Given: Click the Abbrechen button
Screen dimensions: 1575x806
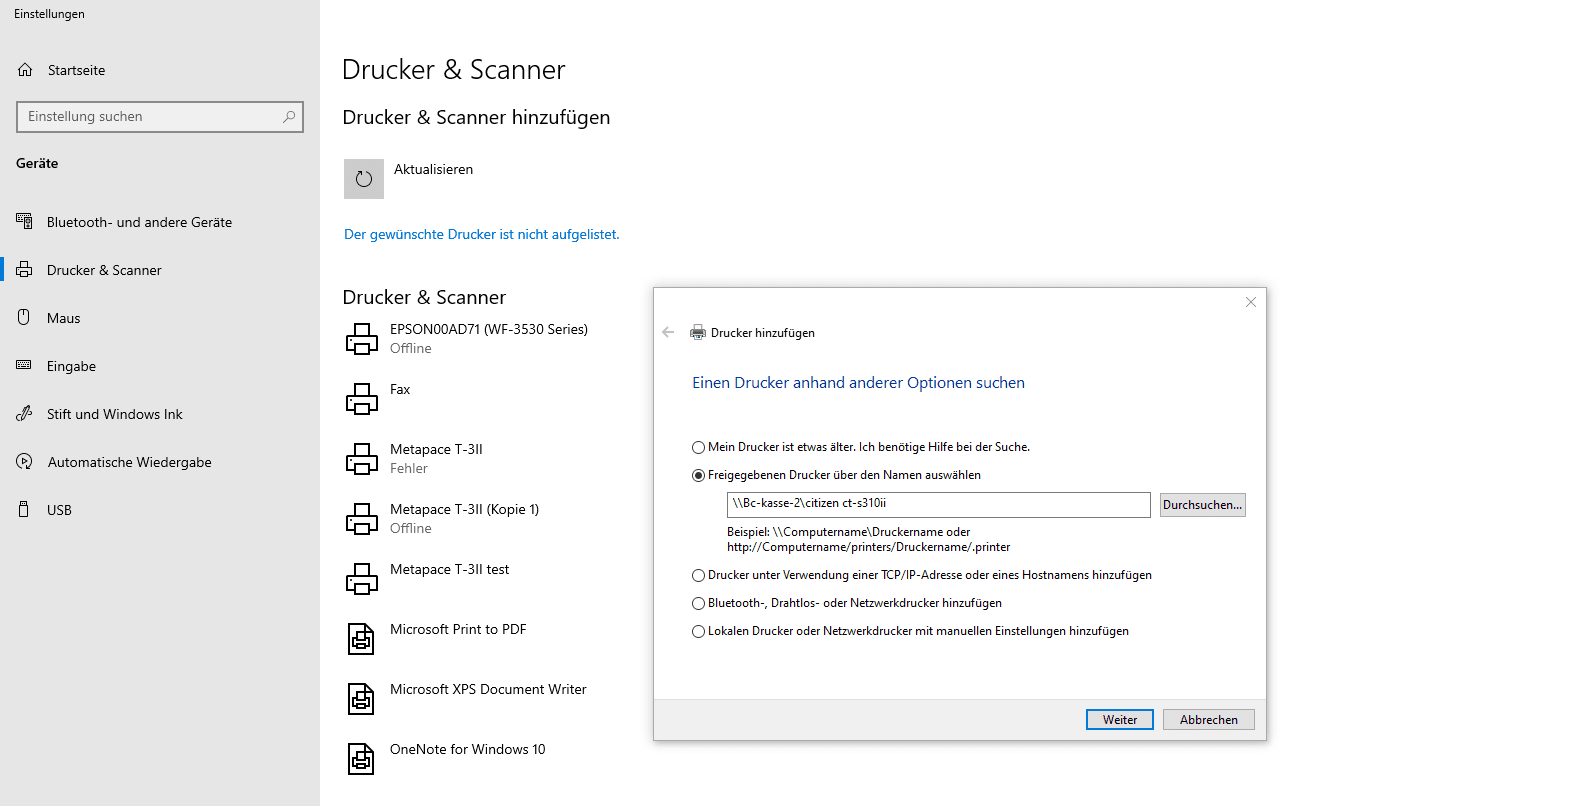Looking at the screenshot, I should 1209,720.
